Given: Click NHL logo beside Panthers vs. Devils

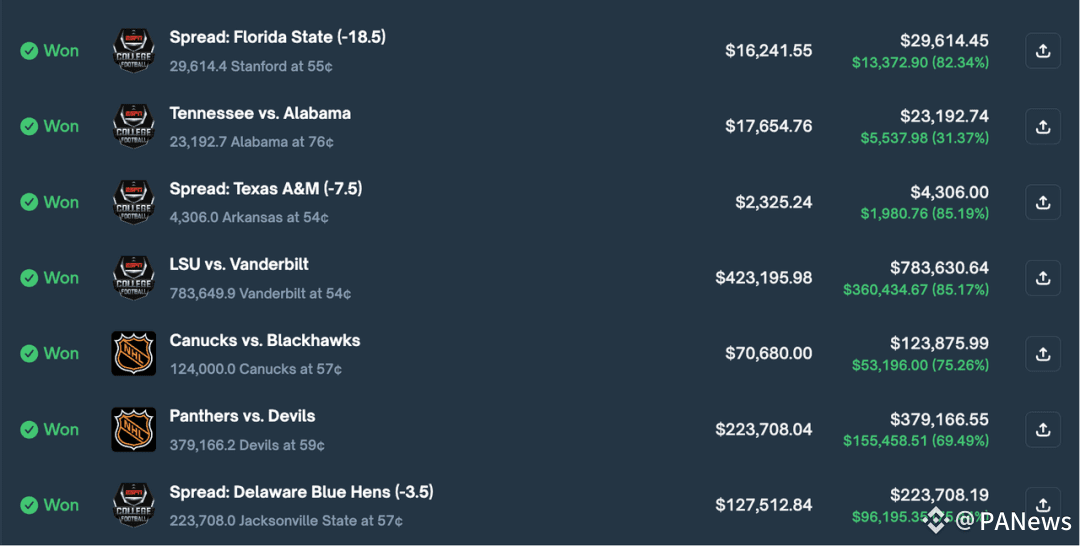Looking at the screenshot, I should 134,430.
